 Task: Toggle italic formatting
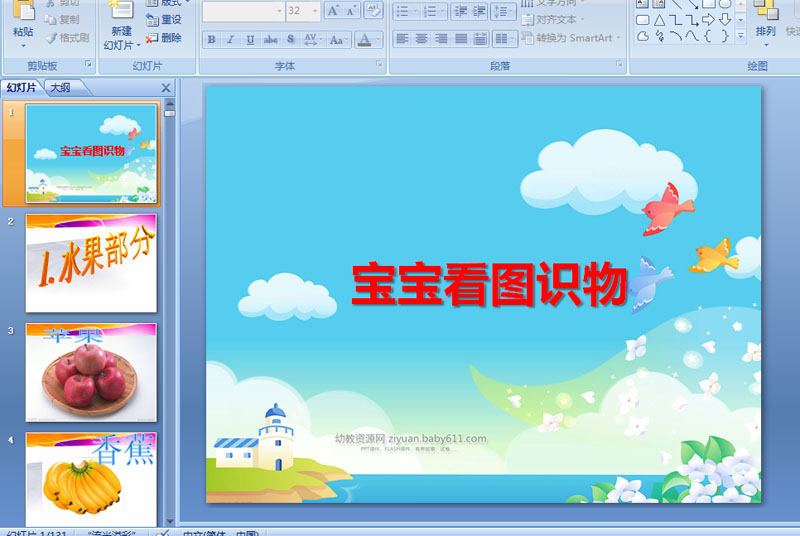tap(231, 39)
